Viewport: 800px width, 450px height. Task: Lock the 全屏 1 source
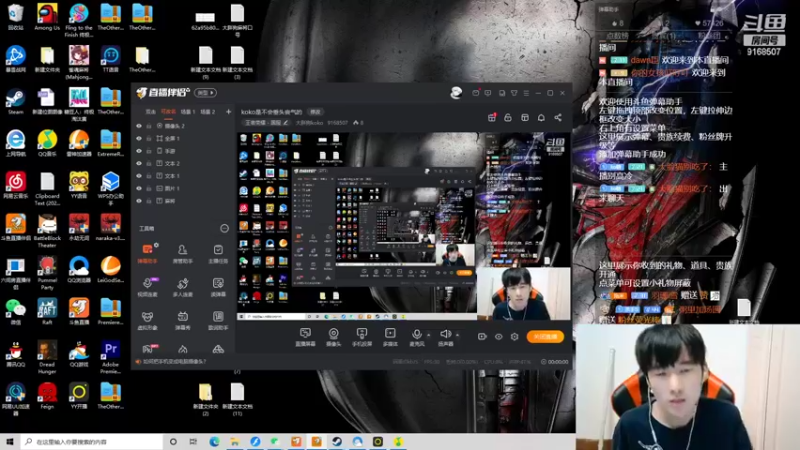coord(149,138)
